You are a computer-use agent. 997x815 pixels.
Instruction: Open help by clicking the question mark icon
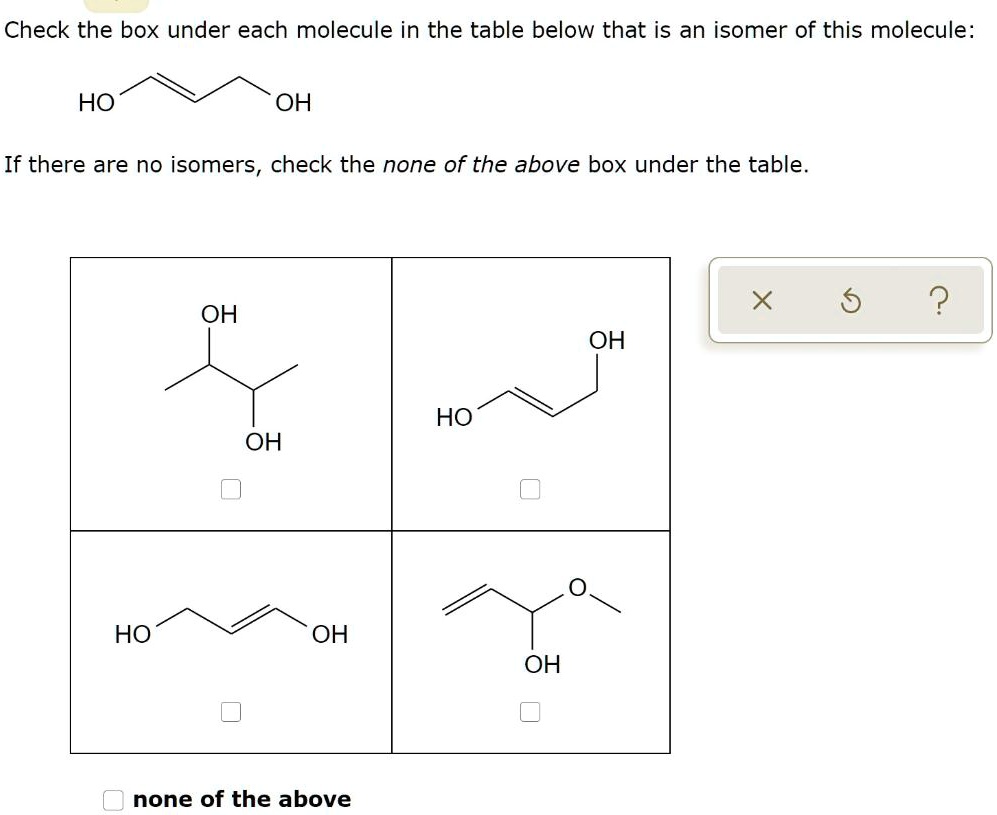point(938,300)
